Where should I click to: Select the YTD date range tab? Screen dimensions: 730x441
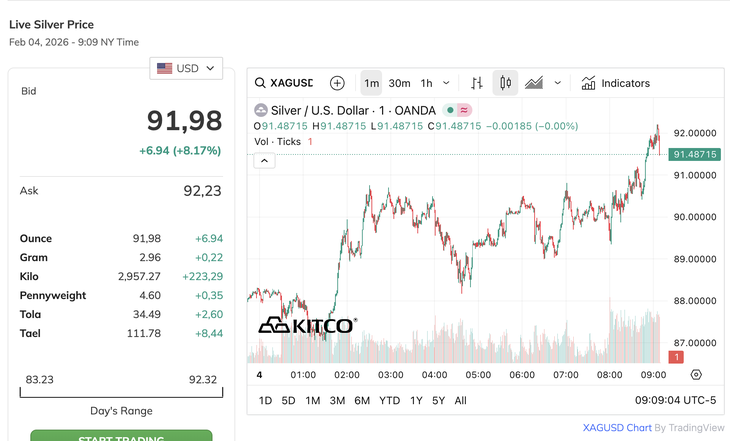pyautogui.click(x=390, y=400)
